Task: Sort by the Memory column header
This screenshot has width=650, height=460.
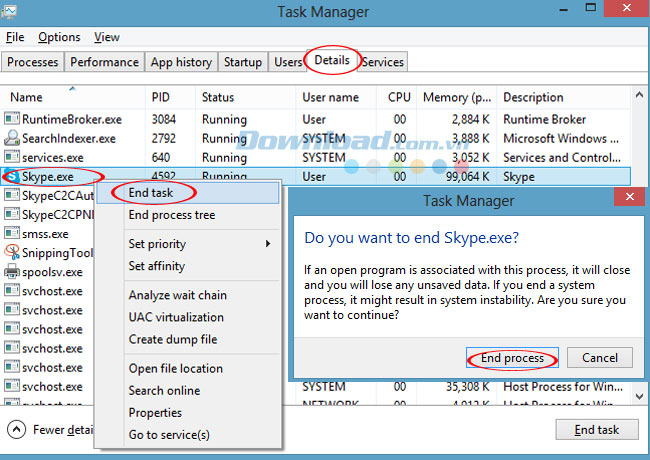Action: click(456, 97)
